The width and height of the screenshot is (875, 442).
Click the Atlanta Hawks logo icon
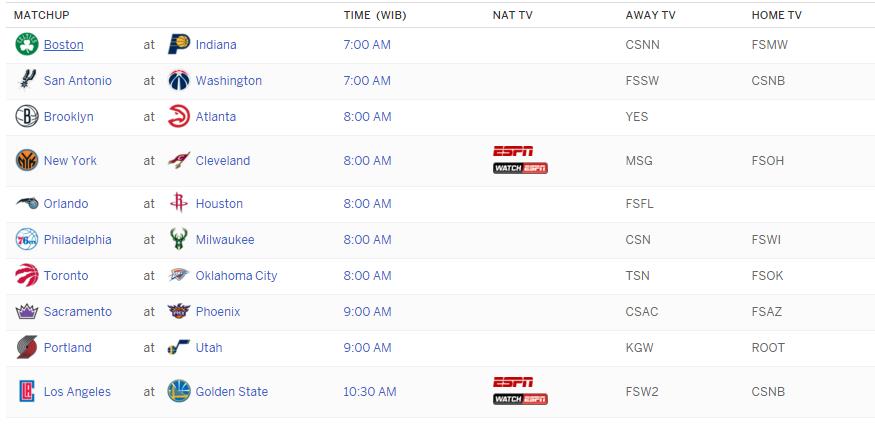click(179, 117)
